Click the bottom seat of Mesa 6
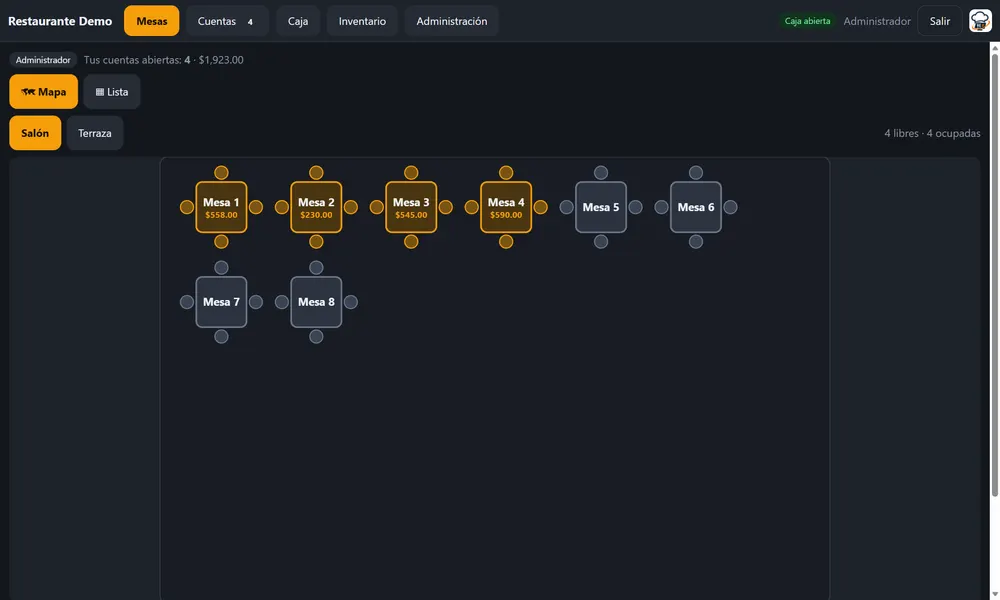 pyautogui.click(x=696, y=242)
